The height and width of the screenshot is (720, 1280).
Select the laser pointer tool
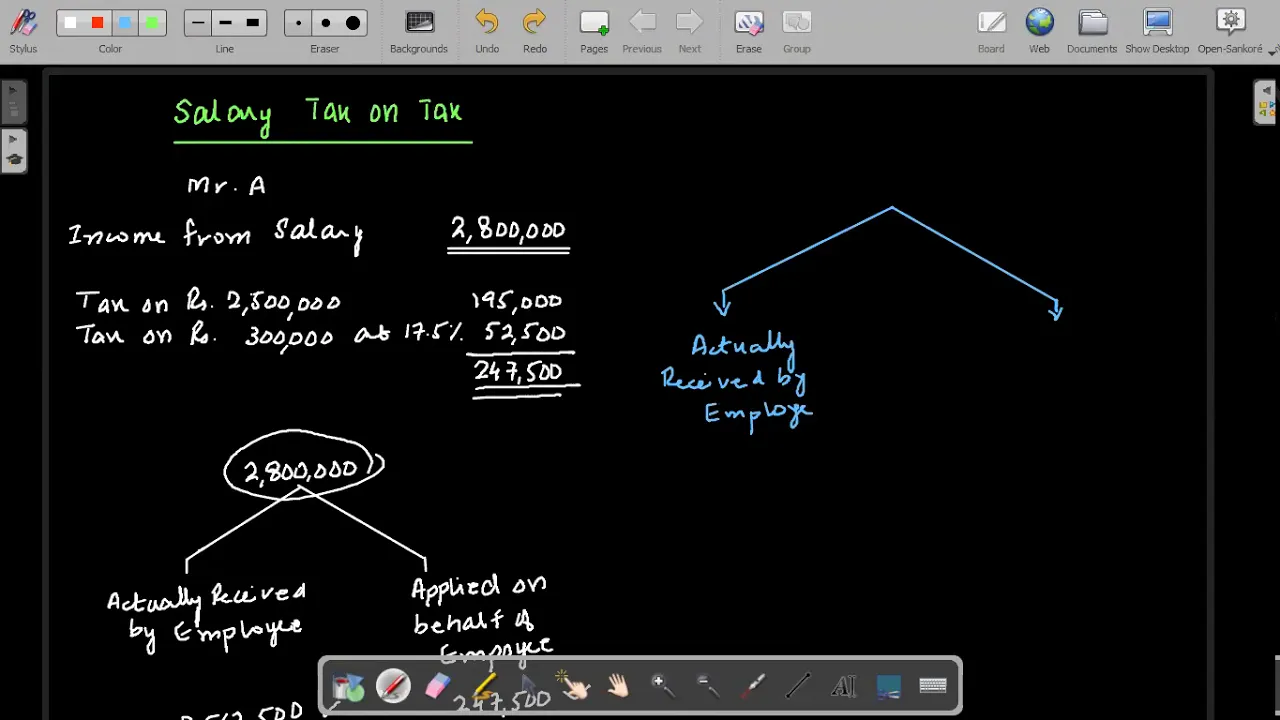753,686
